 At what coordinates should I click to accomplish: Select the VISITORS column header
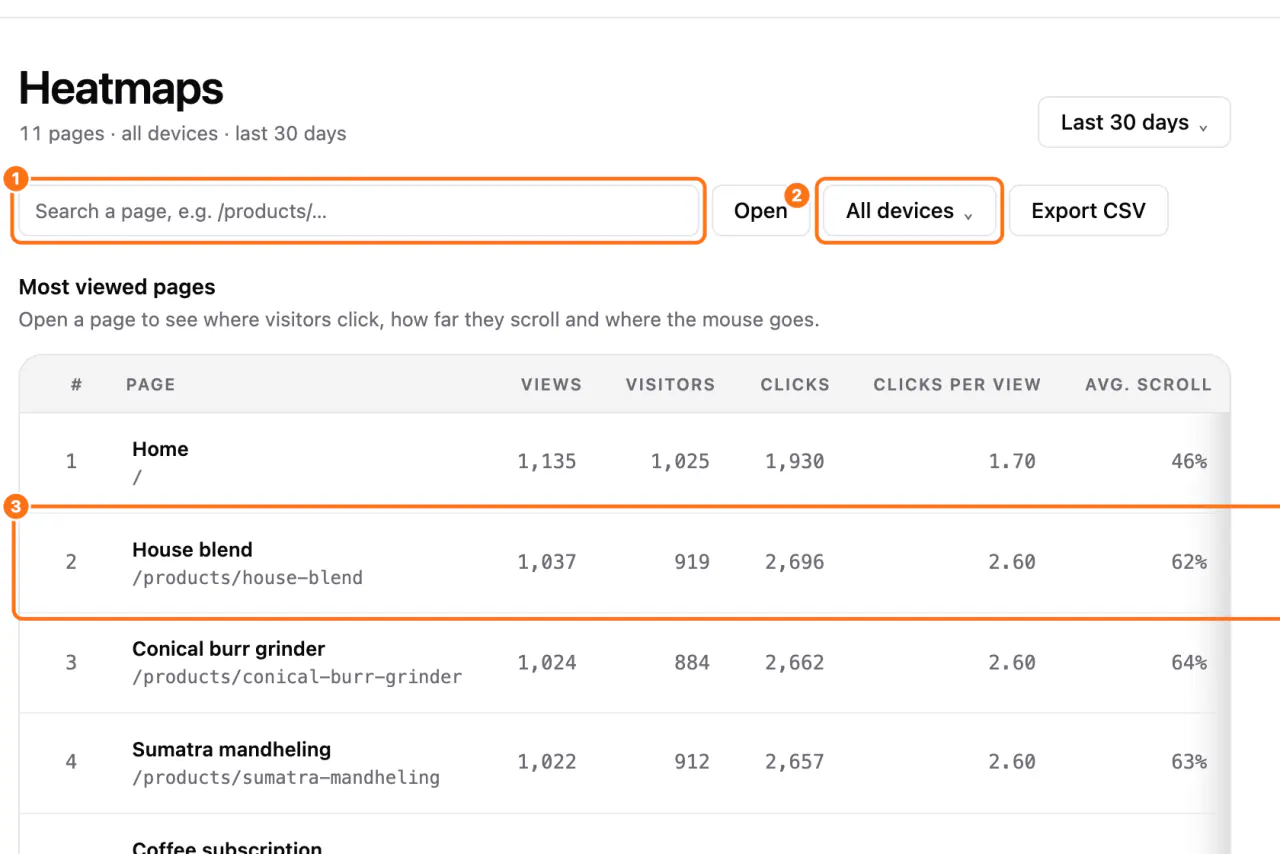pos(670,384)
